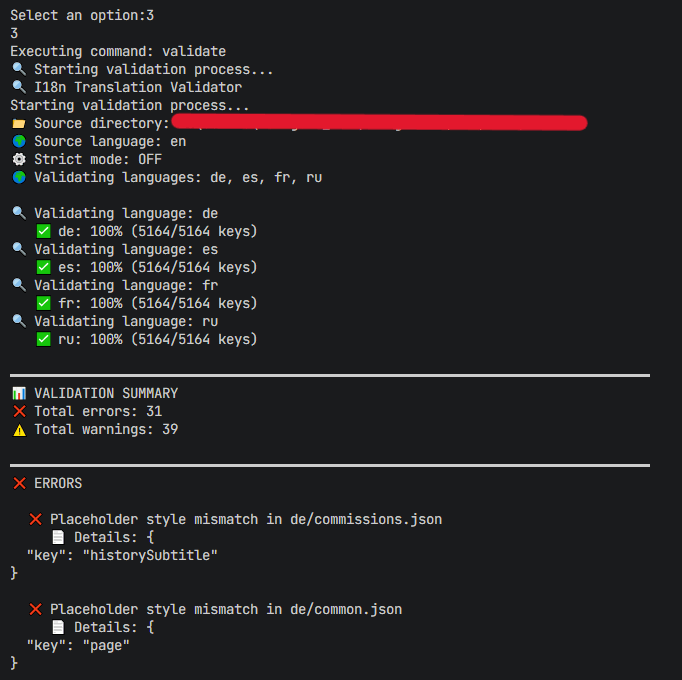Click the folder icon before 'Source directory'
The image size is (682, 680).
coord(19,124)
